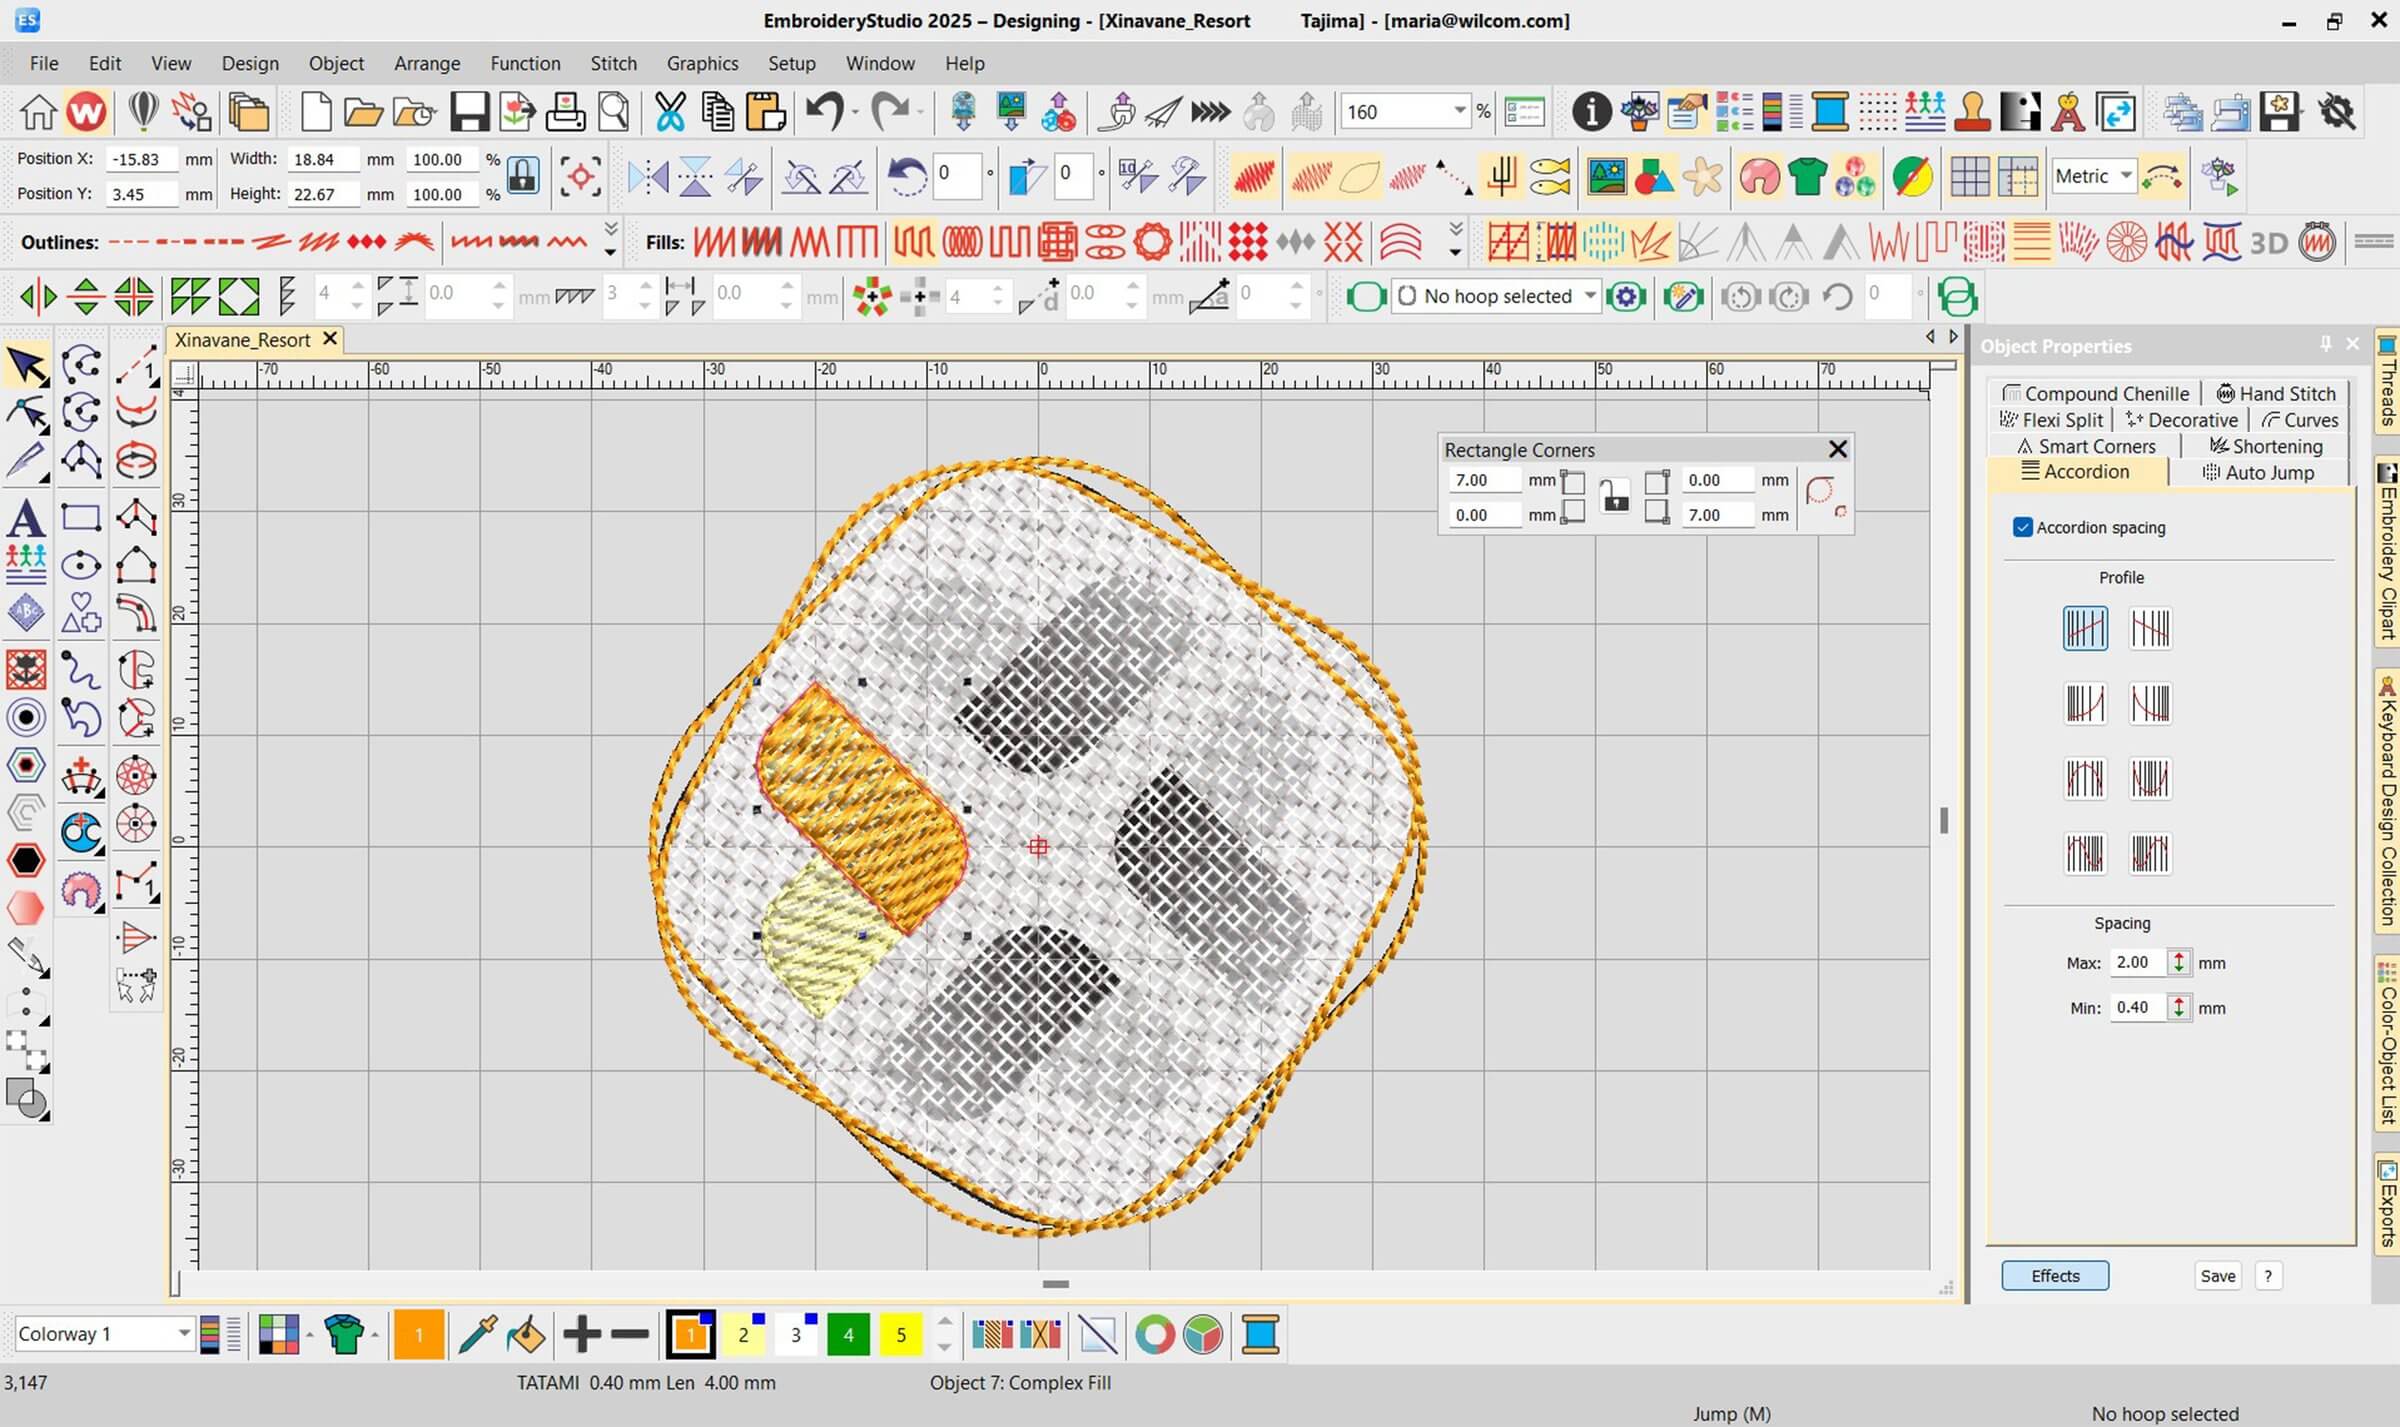Open the zoom percentage dropdown
2400x1427 pixels.
[x=1459, y=111]
